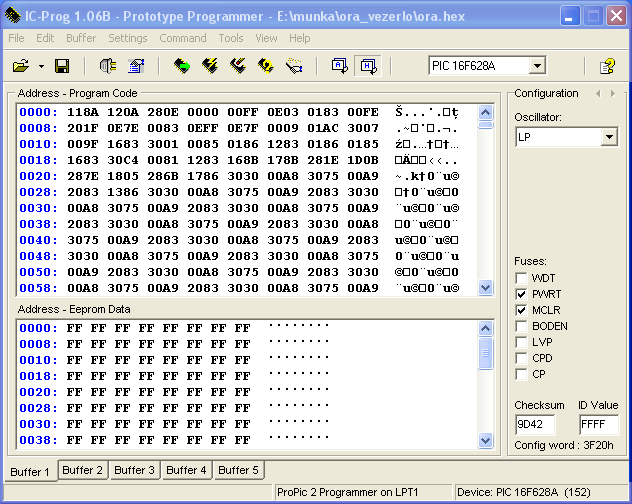
Task: Switch to Buffer 2 tab
Action: coord(83,470)
